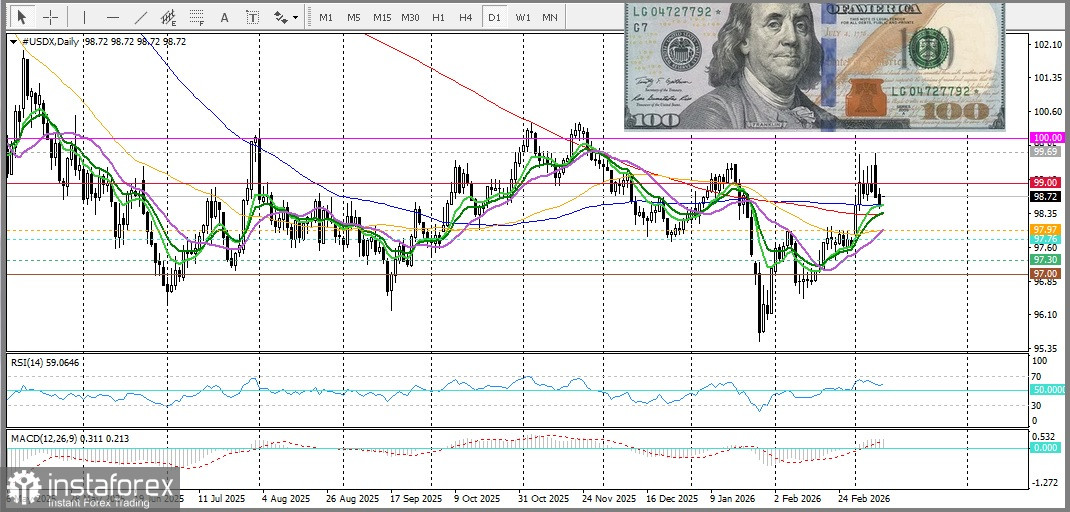
Task: Click the M15 timeframe button
Action: pyautogui.click(x=382, y=17)
